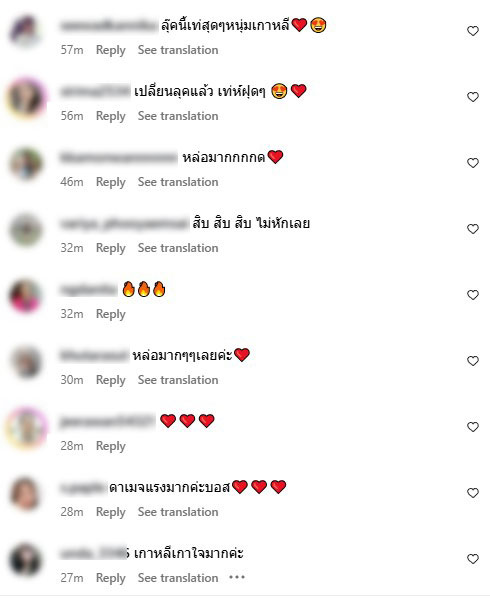
Task: Open avatar of the bottom 27m commenter
Action: pyautogui.click(x=25, y=559)
